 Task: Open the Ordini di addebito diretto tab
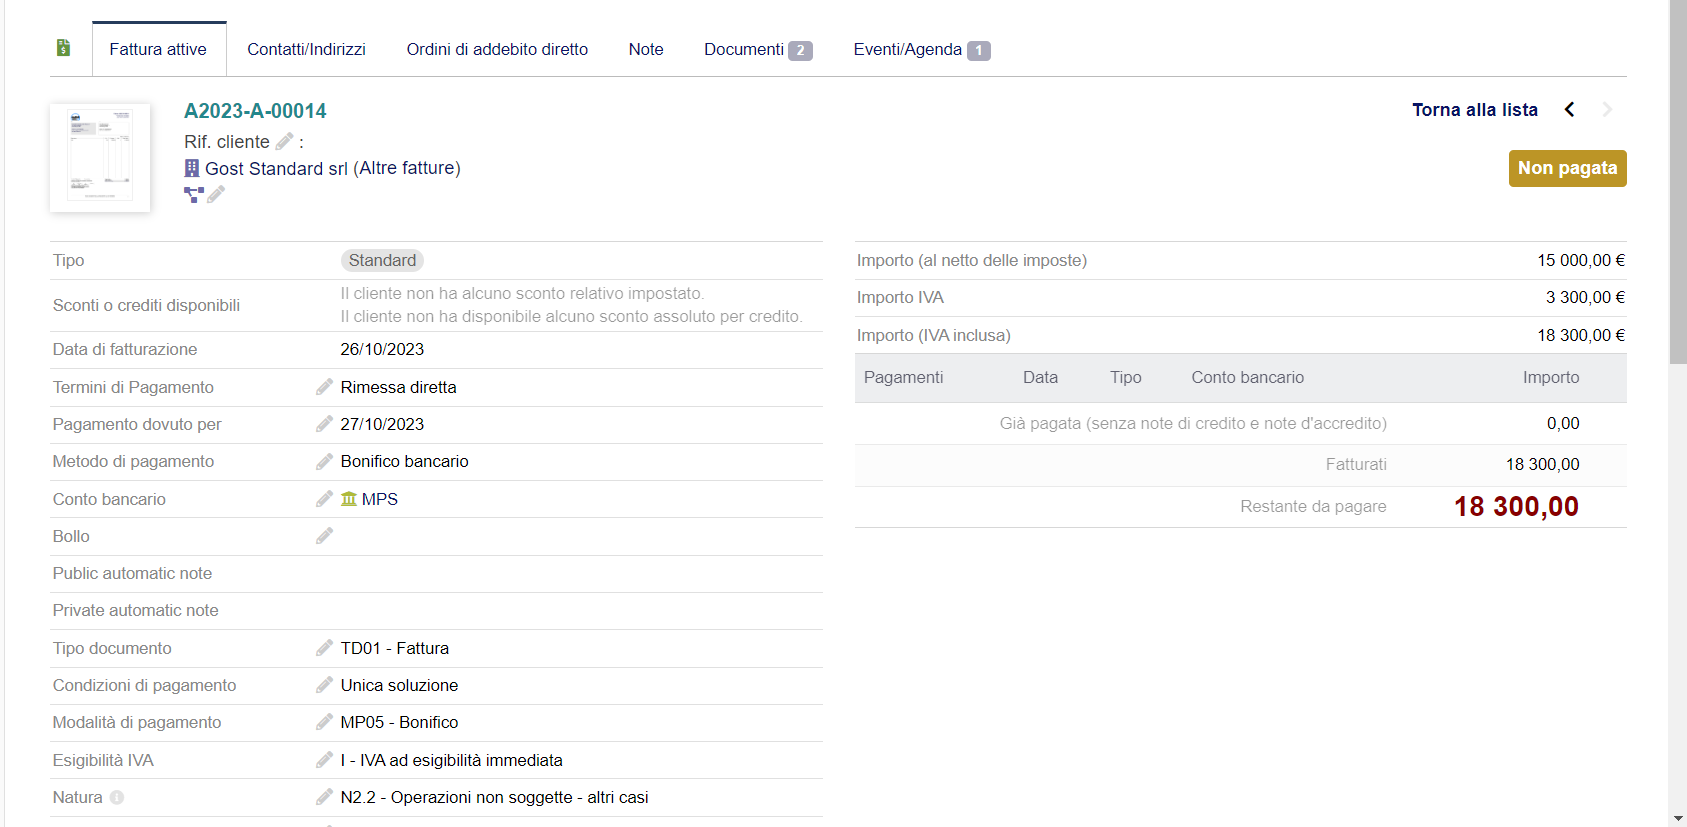pyautogui.click(x=497, y=50)
